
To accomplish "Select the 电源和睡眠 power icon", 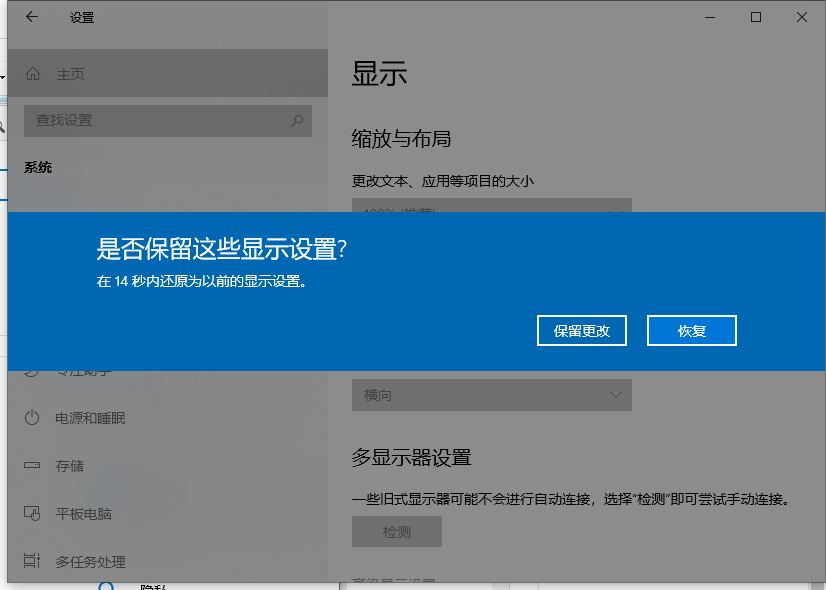I will [30, 418].
